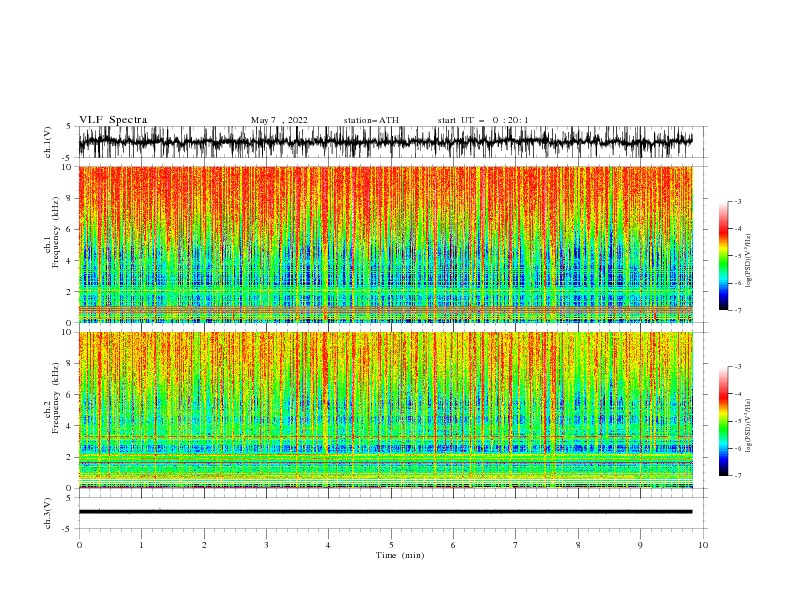This screenshot has height=612, width=792.
Task: Click the ch.1 spectrogram color bar
Action: [x=723, y=256]
